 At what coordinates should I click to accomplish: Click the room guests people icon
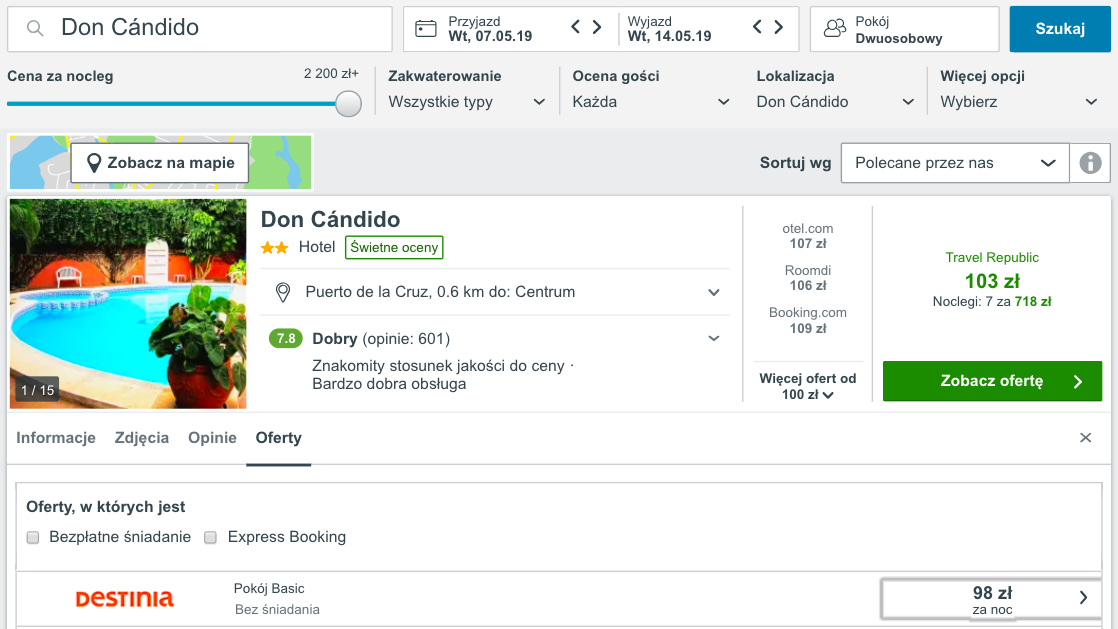coord(834,29)
